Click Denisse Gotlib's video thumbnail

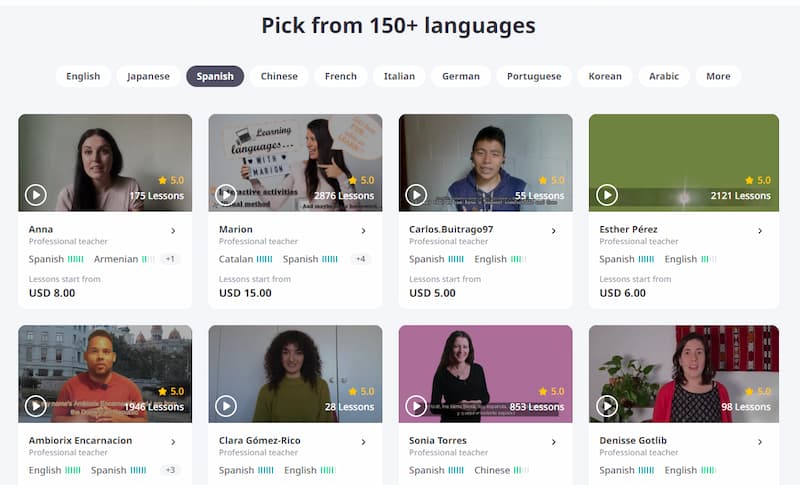point(684,374)
